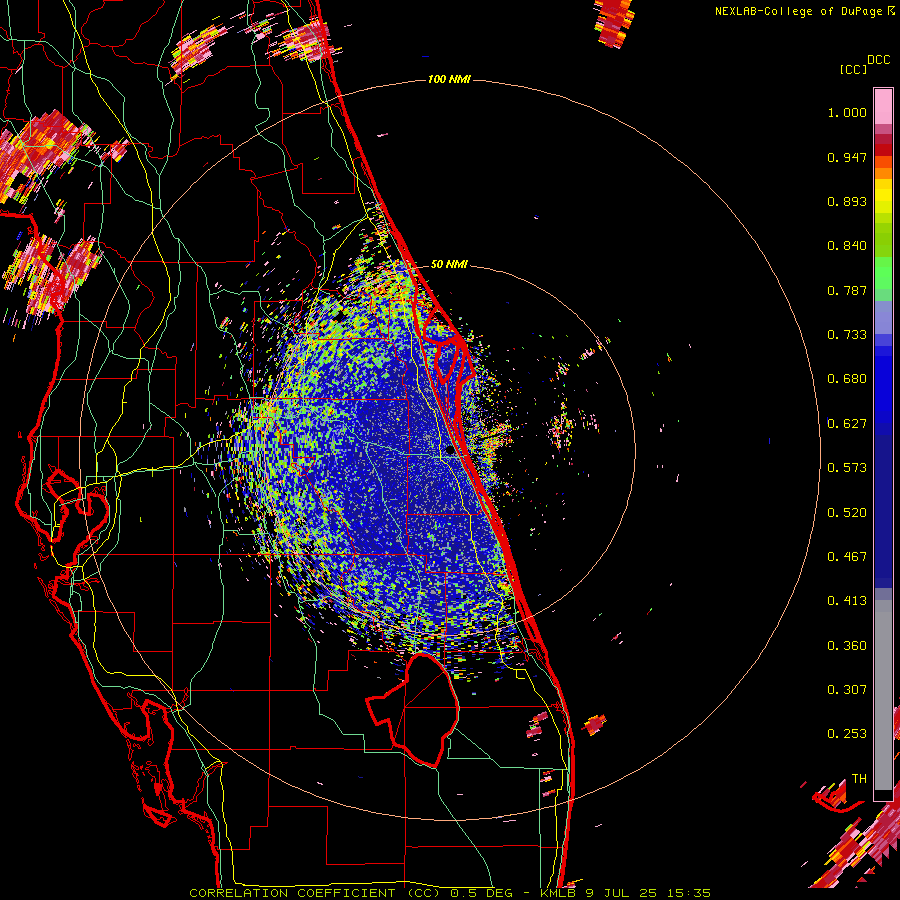Click the [CC] label above the color scale
Screen dimensions: 900x900
click(853, 69)
